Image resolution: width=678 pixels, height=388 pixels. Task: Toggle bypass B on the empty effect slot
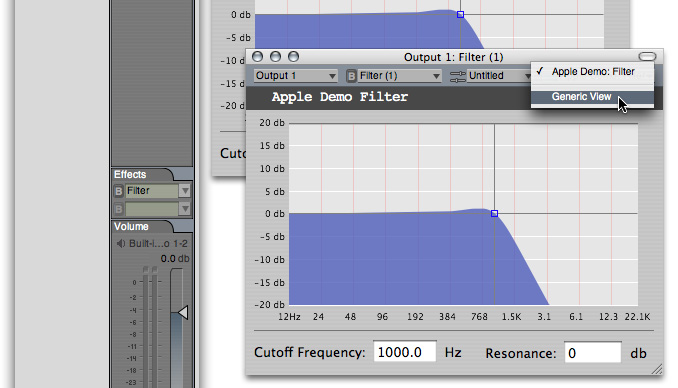click(x=118, y=209)
